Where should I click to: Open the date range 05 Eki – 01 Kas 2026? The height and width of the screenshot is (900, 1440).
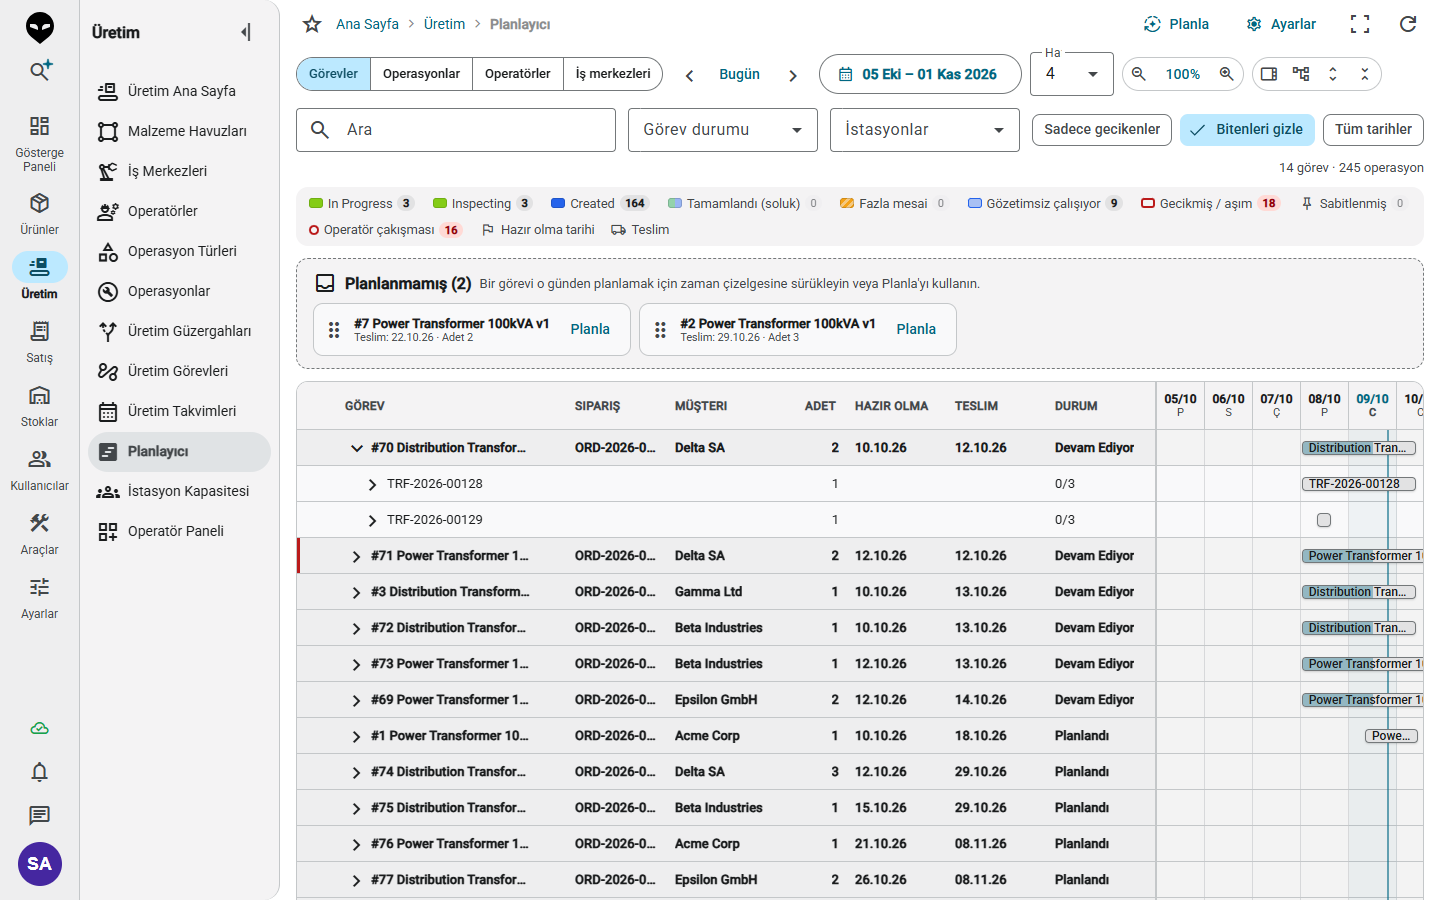point(920,74)
